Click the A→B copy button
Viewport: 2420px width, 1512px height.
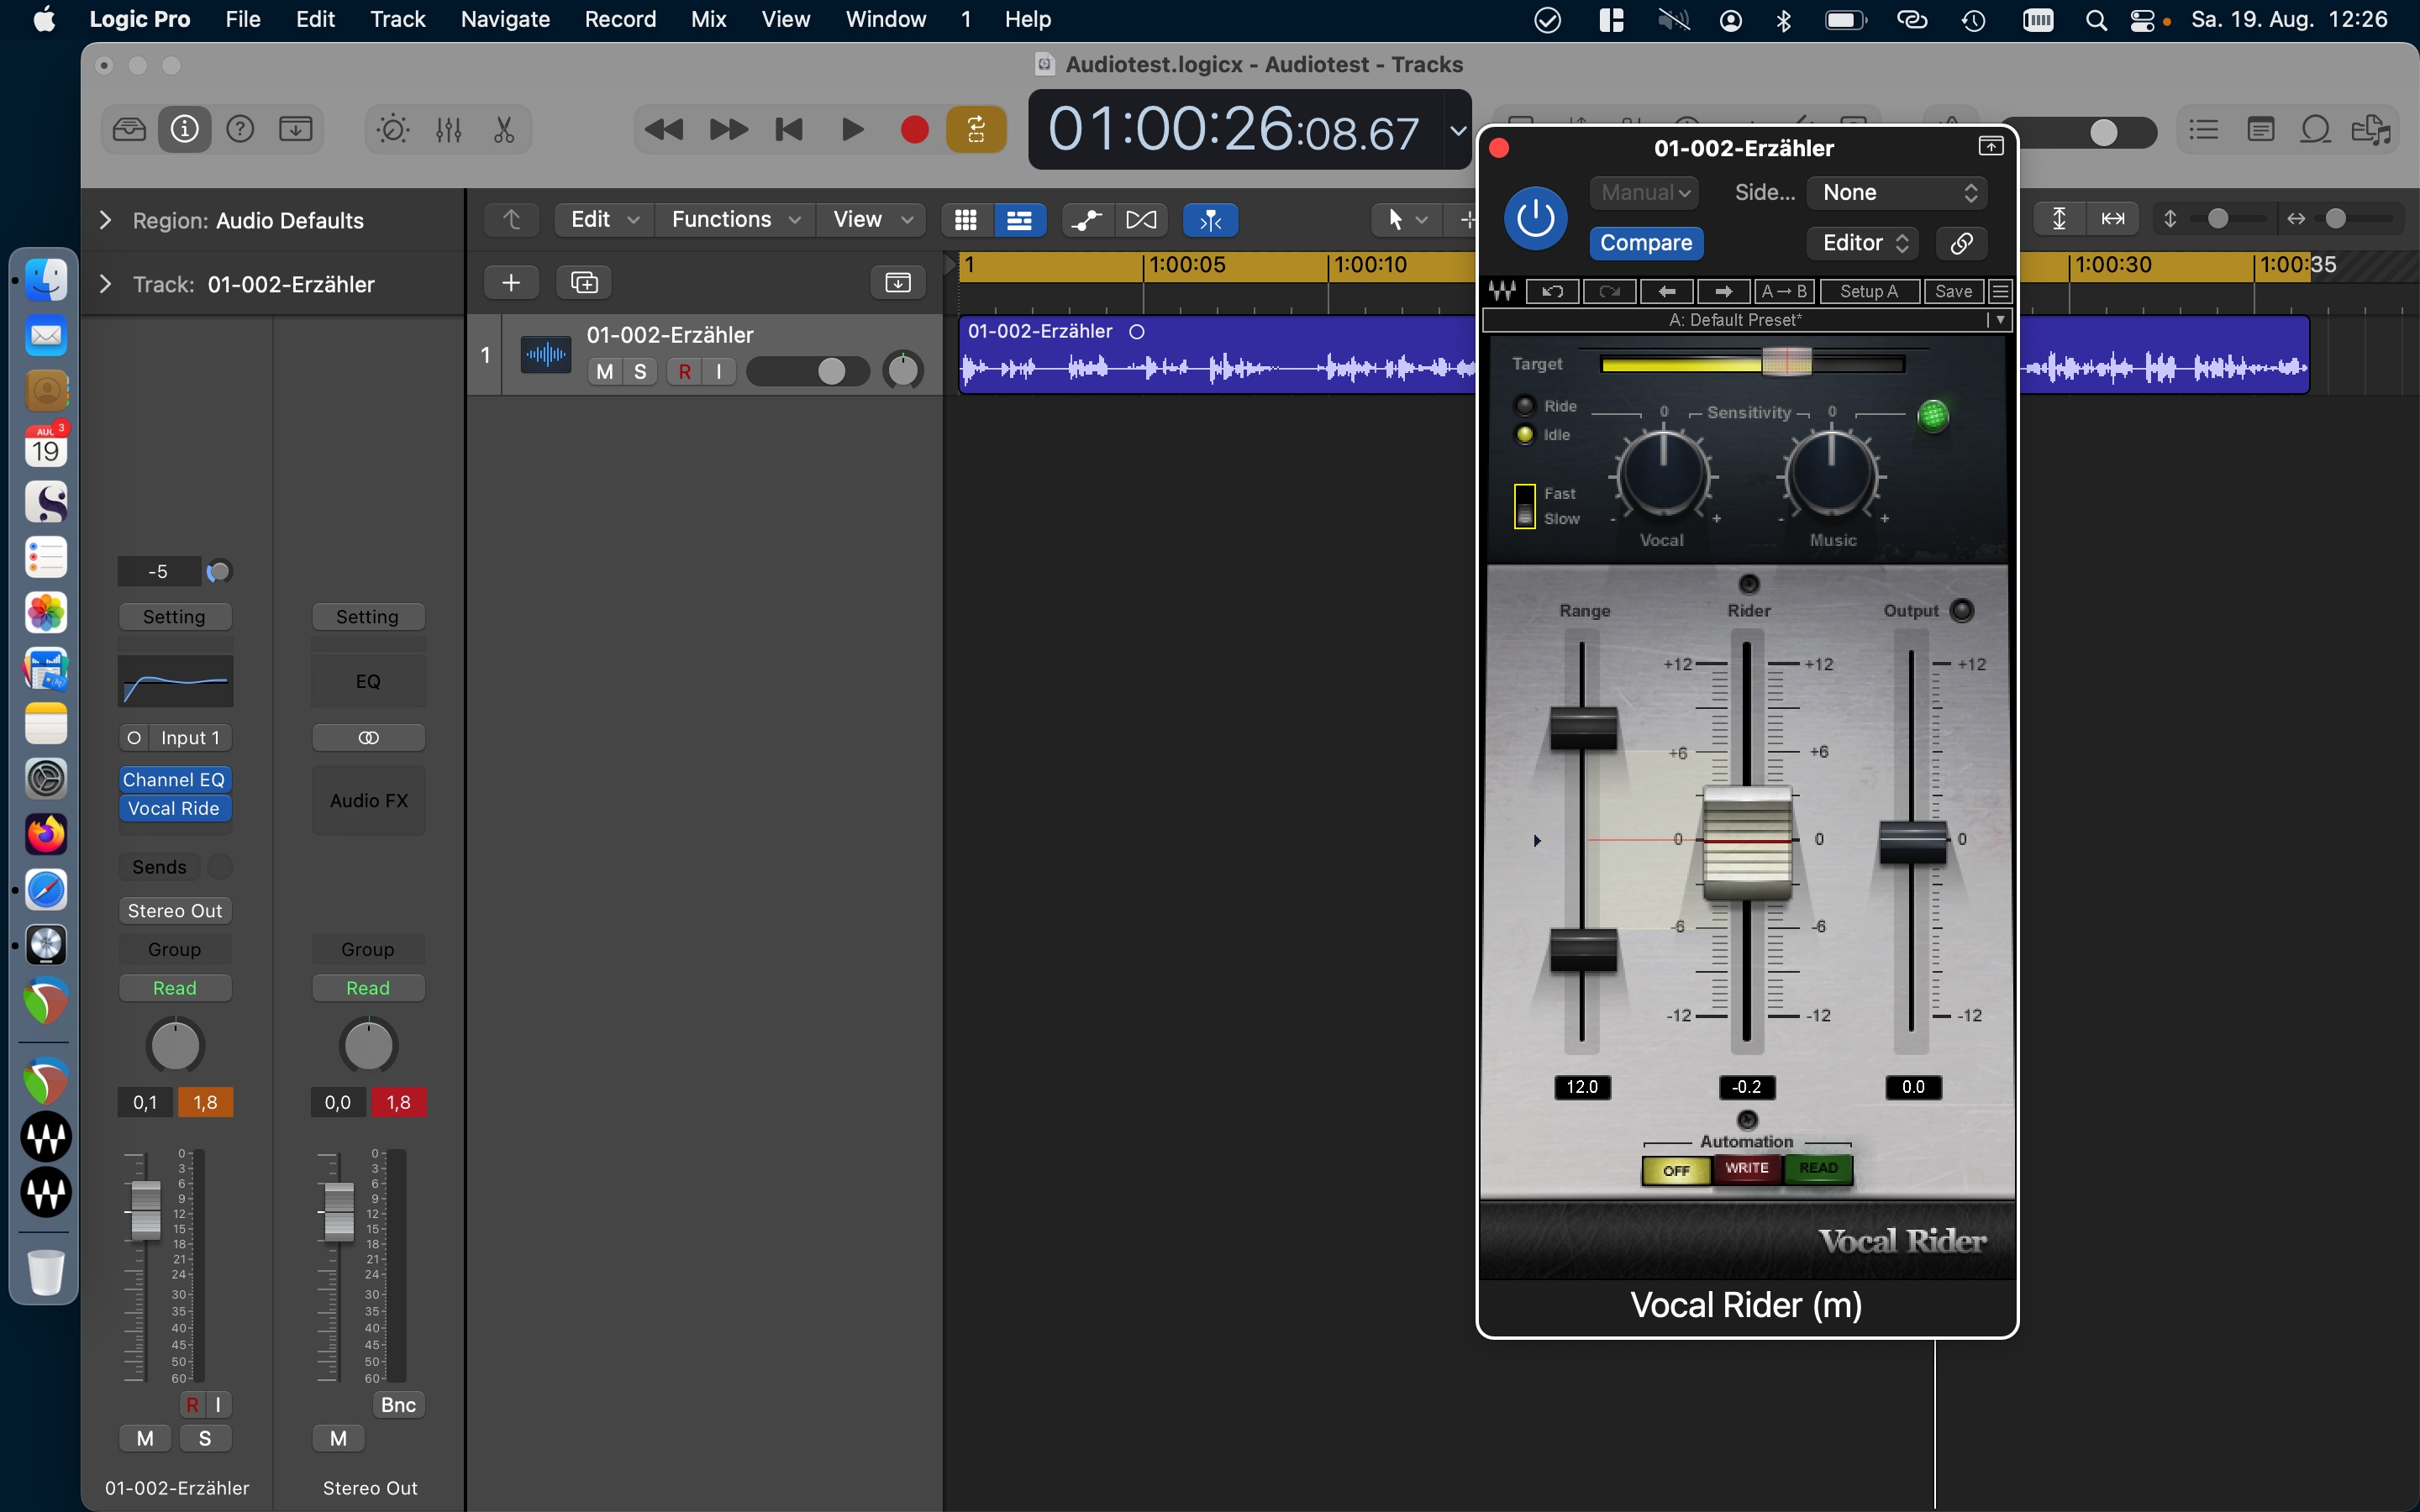1784,291
